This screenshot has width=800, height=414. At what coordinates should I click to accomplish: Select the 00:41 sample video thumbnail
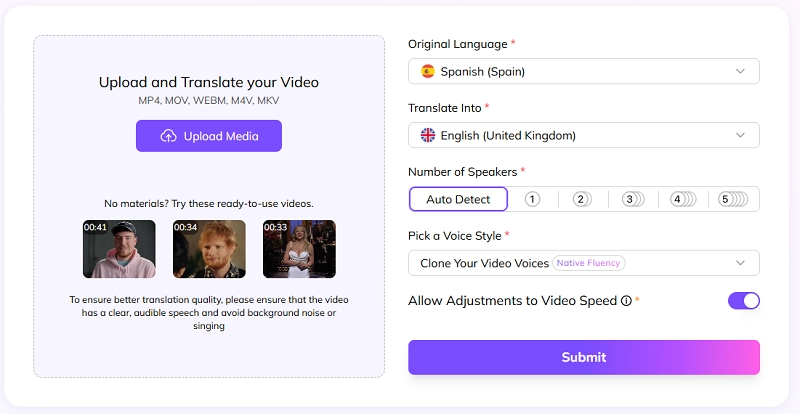(x=119, y=249)
